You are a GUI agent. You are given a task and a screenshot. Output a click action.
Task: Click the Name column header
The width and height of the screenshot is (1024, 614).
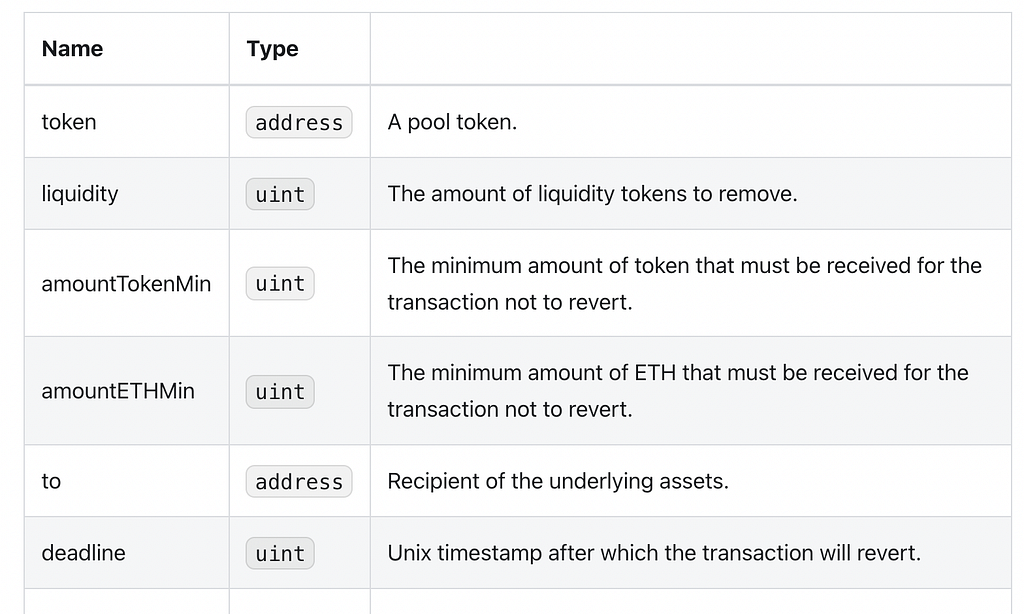coord(72,49)
